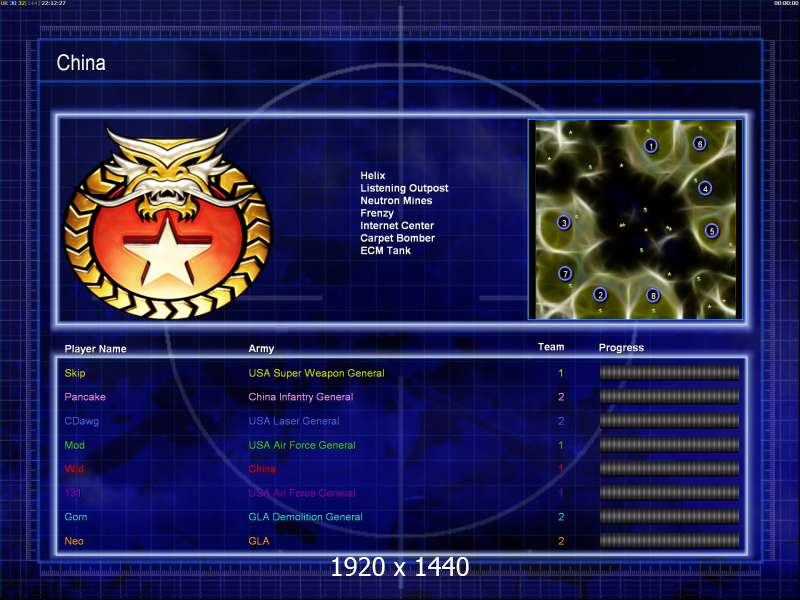The width and height of the screenshot is (800, 600).
Task: Select start position 7 on the map
Action: click(565, 273)
